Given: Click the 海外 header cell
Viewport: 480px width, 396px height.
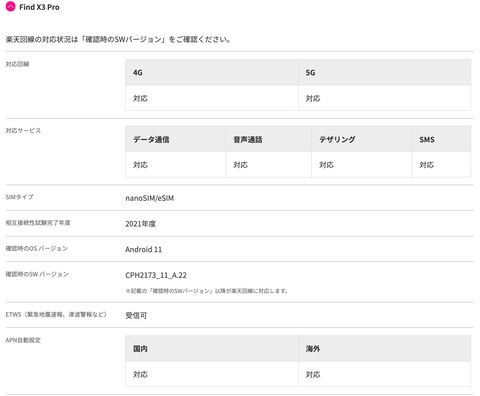Looking at the screenshot, I should [x=385, y=348].
